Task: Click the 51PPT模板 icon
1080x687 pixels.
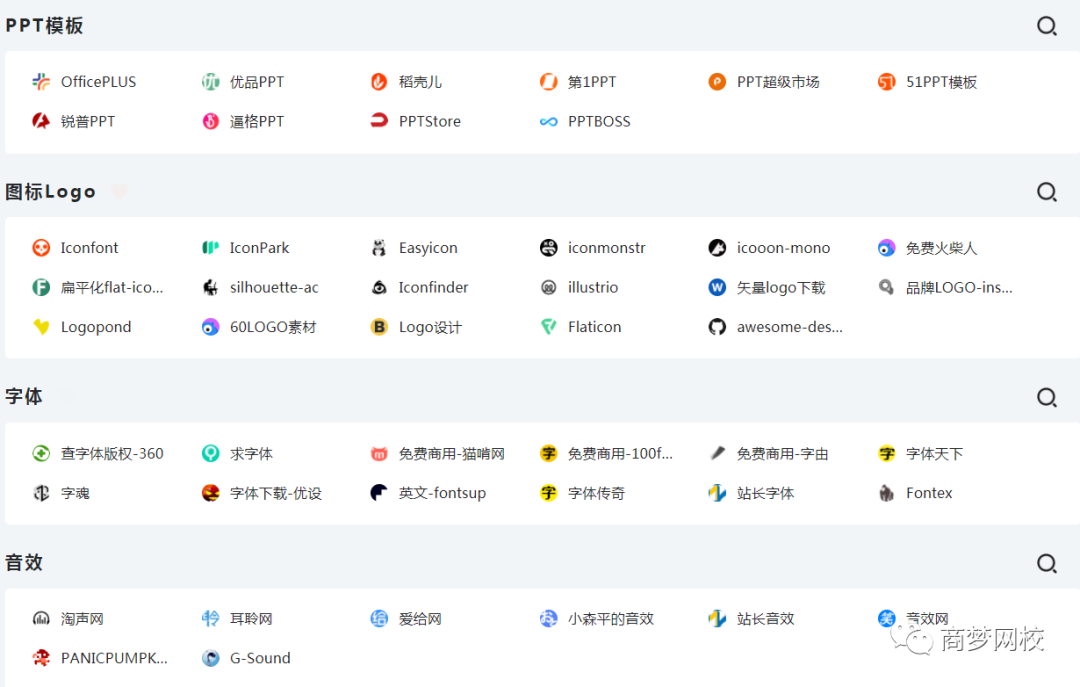Action: pos(886,82)
